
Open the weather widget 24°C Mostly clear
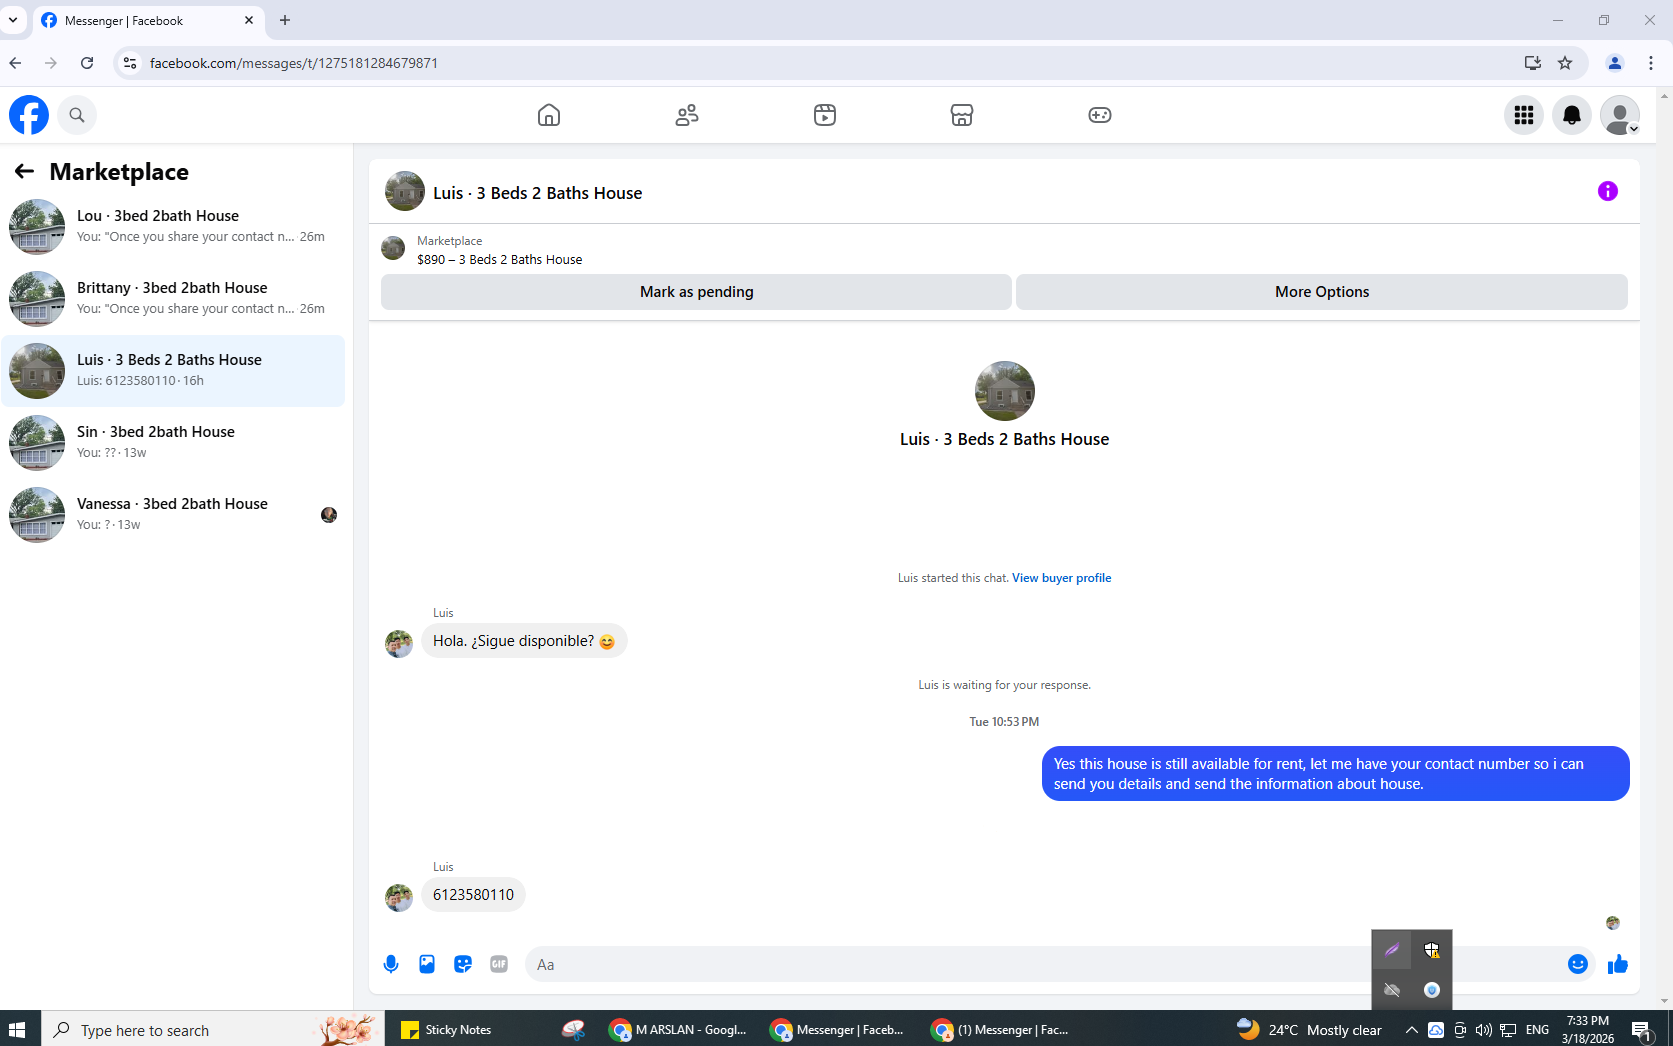pos(1310,1029)
